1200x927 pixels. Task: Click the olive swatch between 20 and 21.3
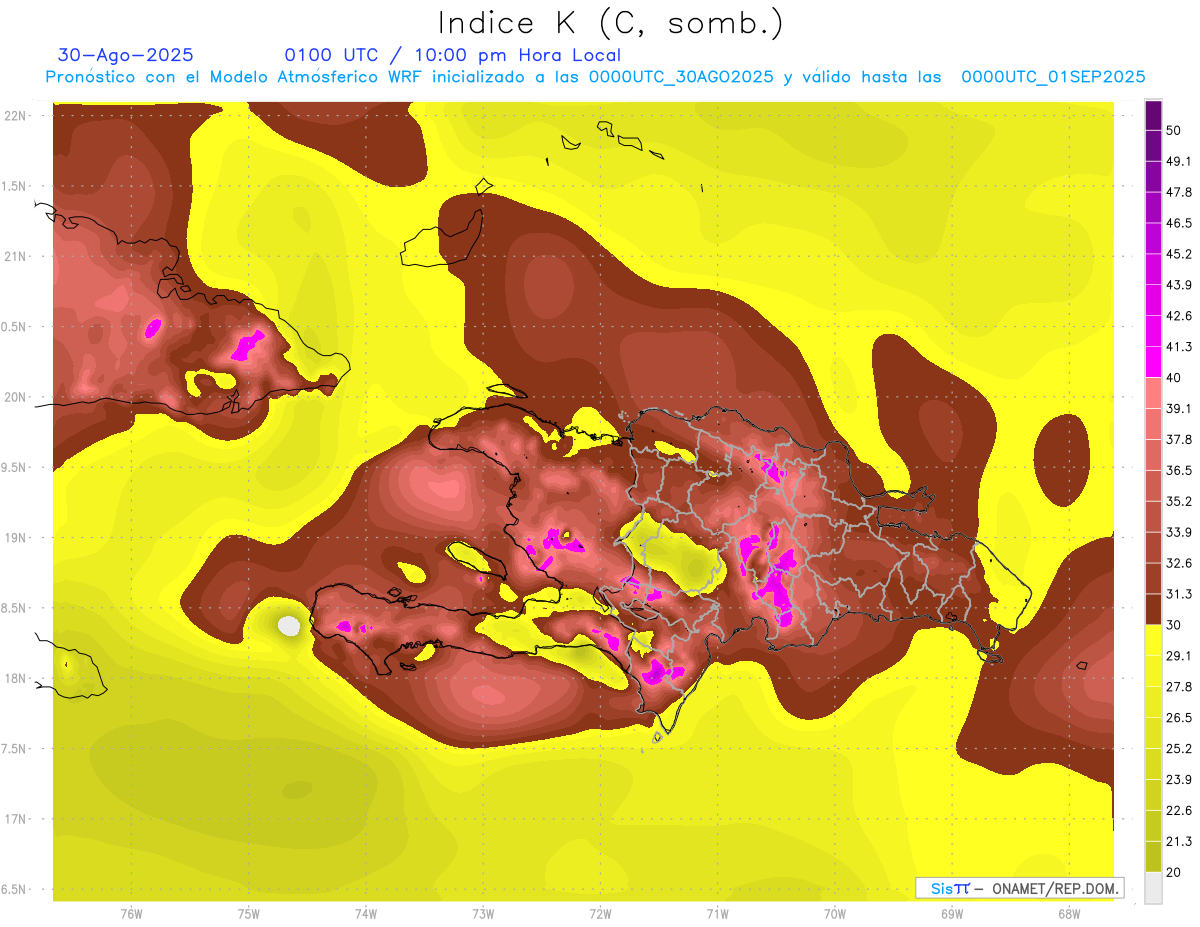point(1153,856)
